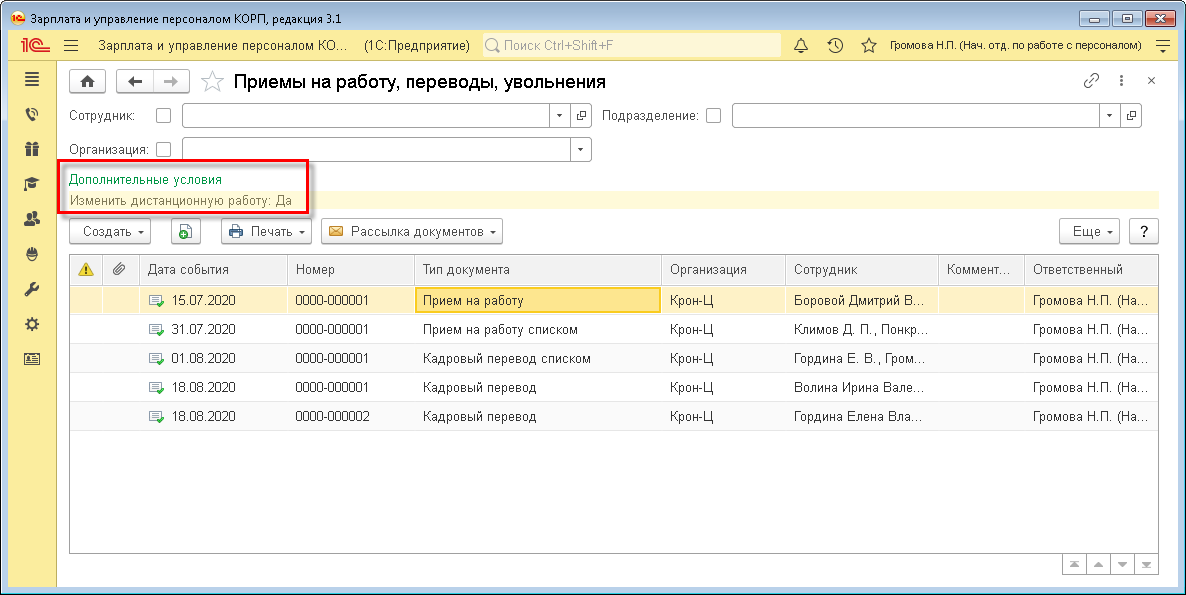Open Рассылка документов button

[x=411, y=232]
